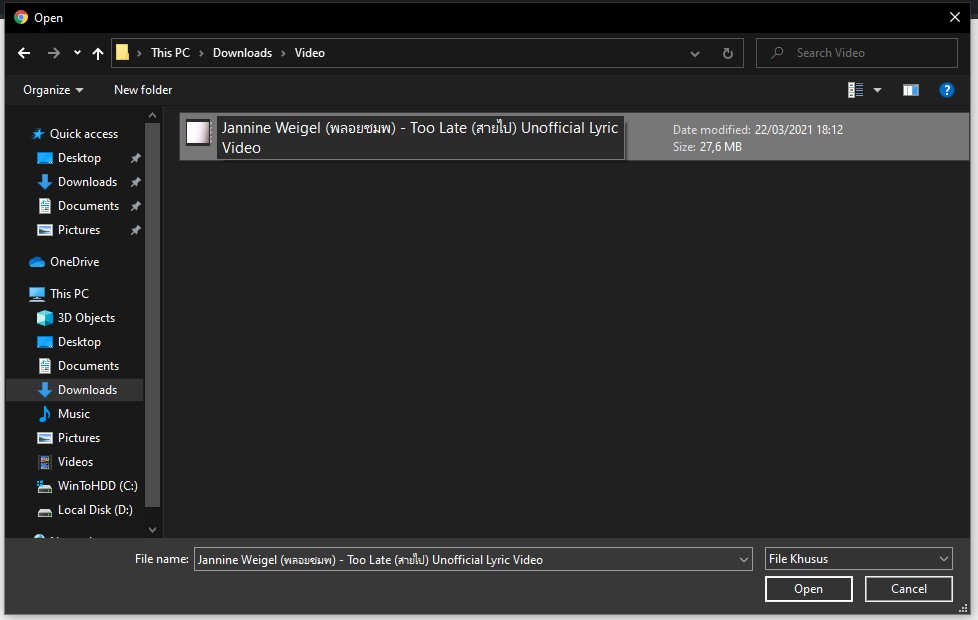Click the Date modified info text

(x=758, y=130)
